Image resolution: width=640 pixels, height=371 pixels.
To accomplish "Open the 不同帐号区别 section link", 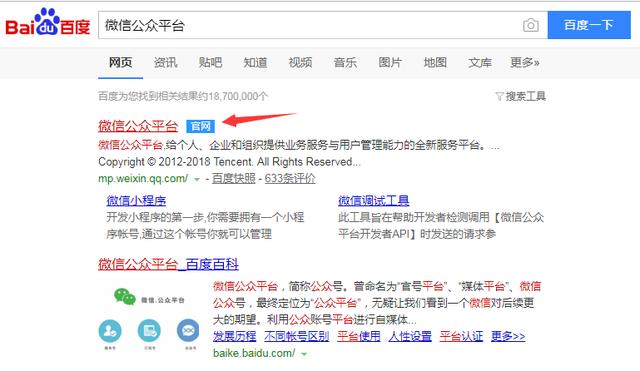I will 296,337.
